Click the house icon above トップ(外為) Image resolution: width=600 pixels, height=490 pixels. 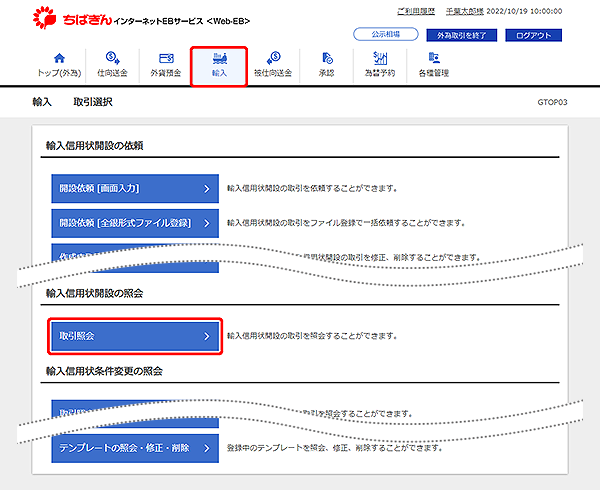pos(59,58)
